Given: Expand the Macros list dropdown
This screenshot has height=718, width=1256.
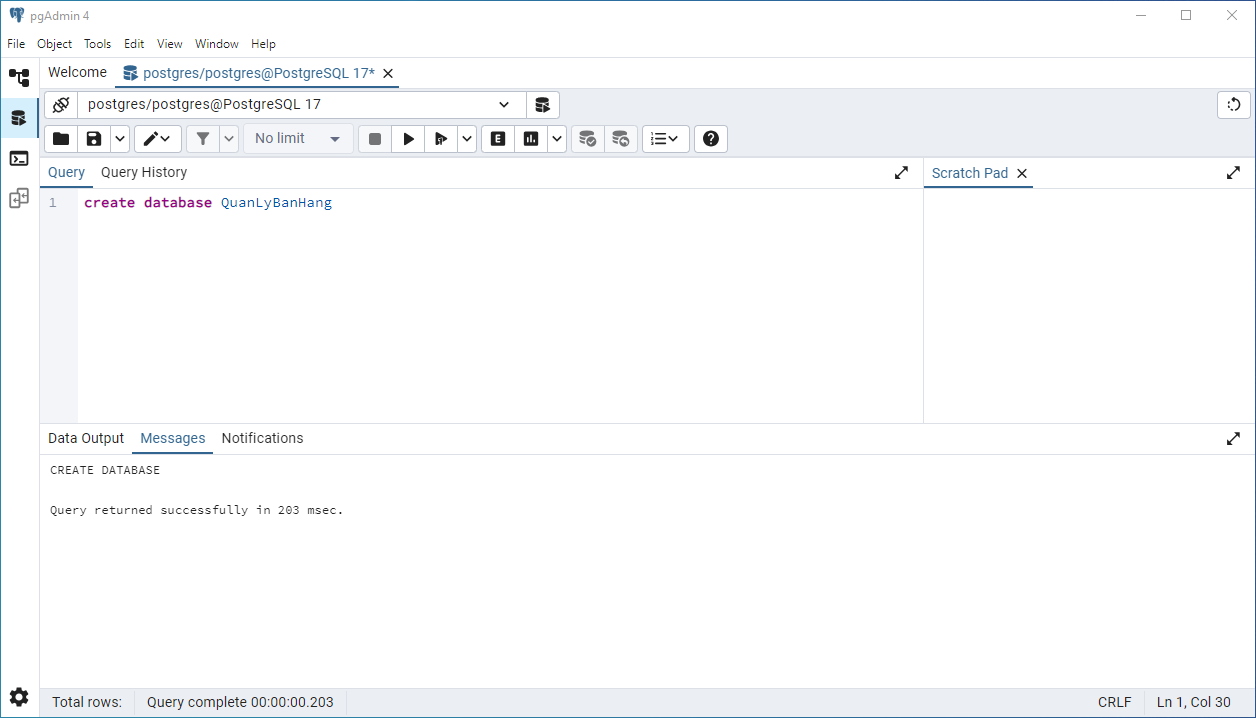Looking at the screenshot, I should 665,139.
